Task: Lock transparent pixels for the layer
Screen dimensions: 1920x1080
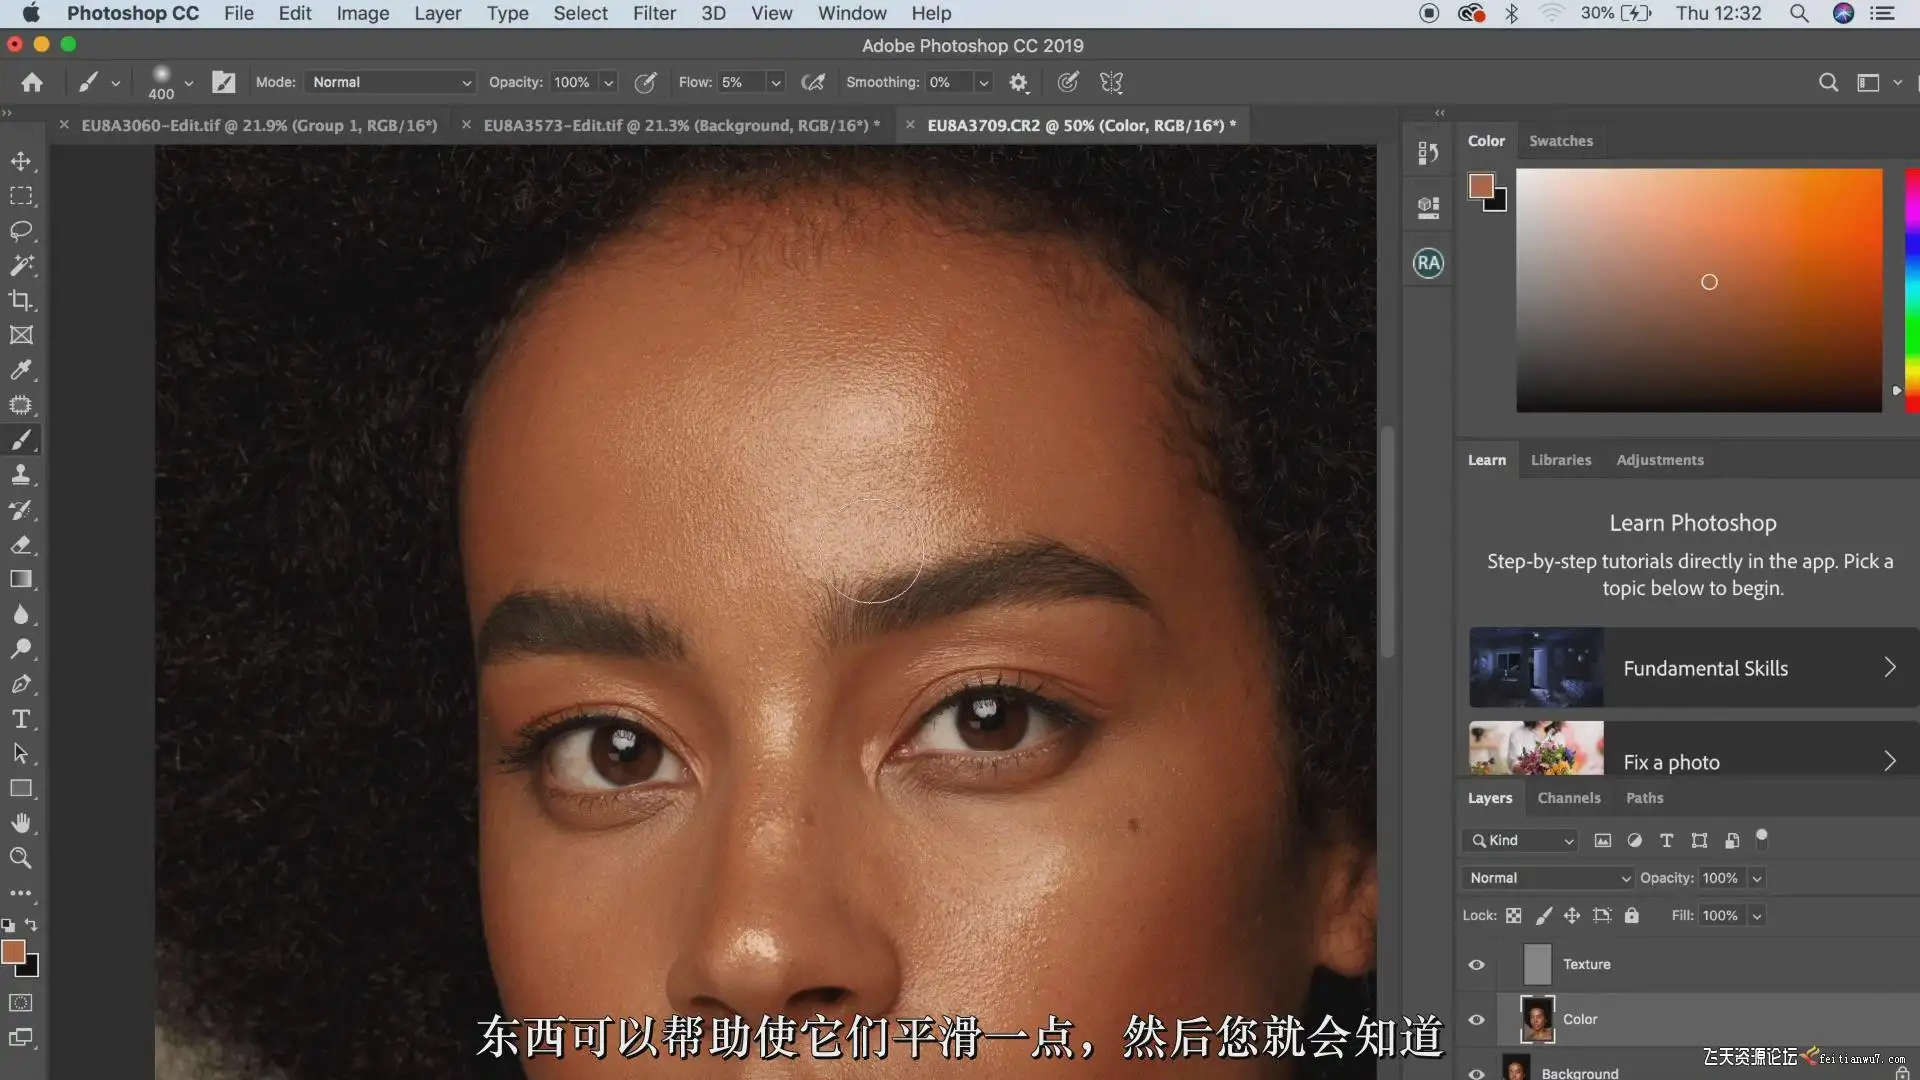Action: [1513, 916]
